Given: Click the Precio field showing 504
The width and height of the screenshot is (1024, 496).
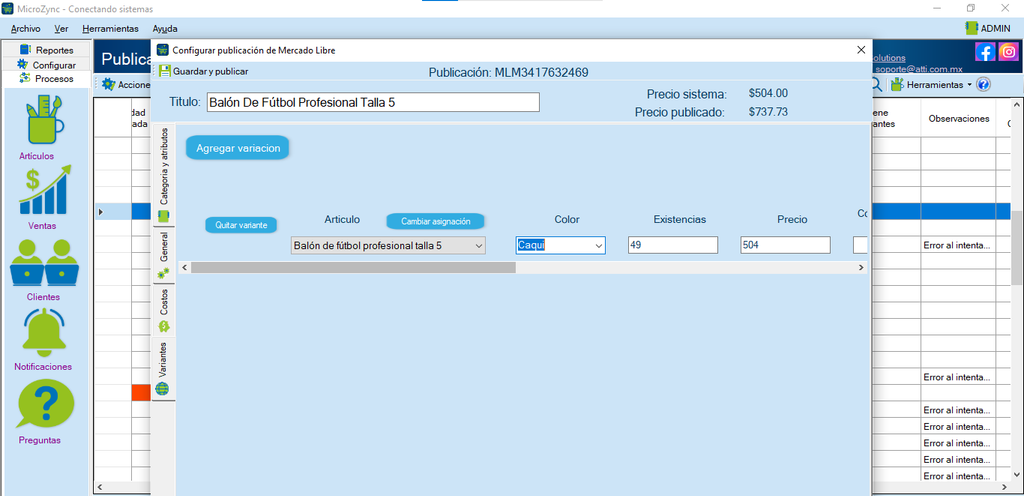Looking at the screenshot, I should click(x=785, y=245).
